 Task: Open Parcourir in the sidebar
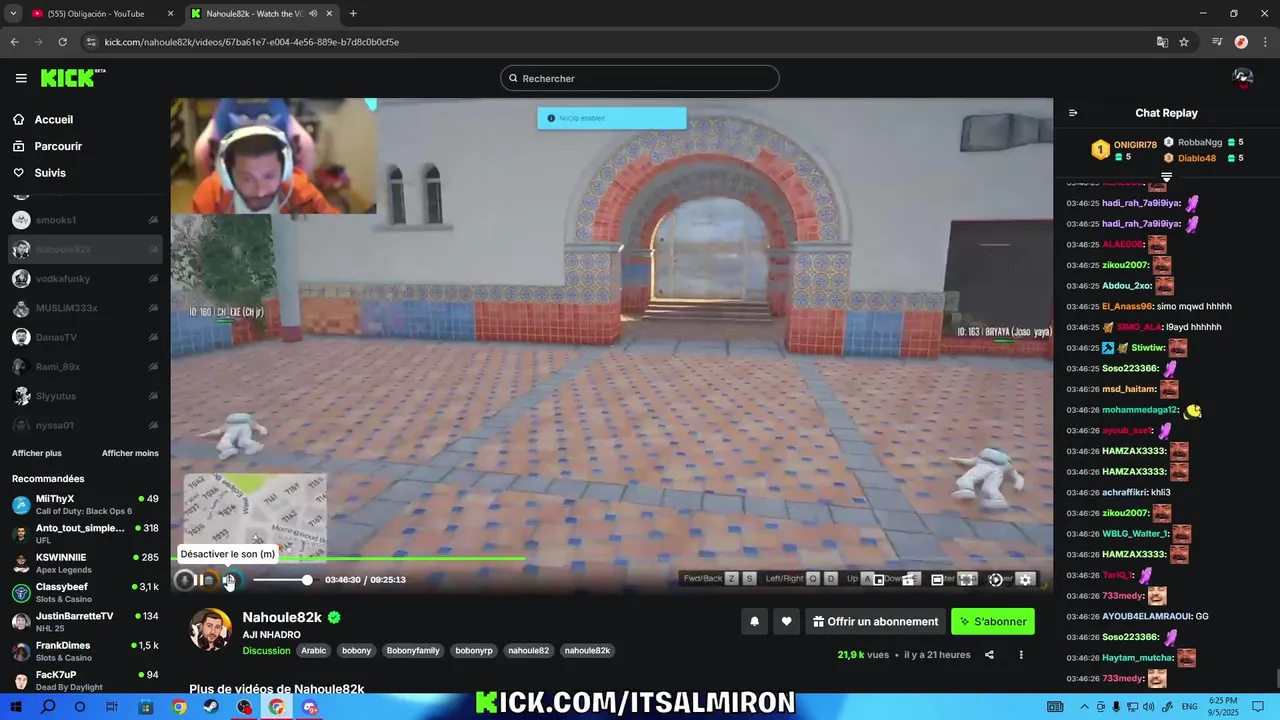click(x=58, y=146)
